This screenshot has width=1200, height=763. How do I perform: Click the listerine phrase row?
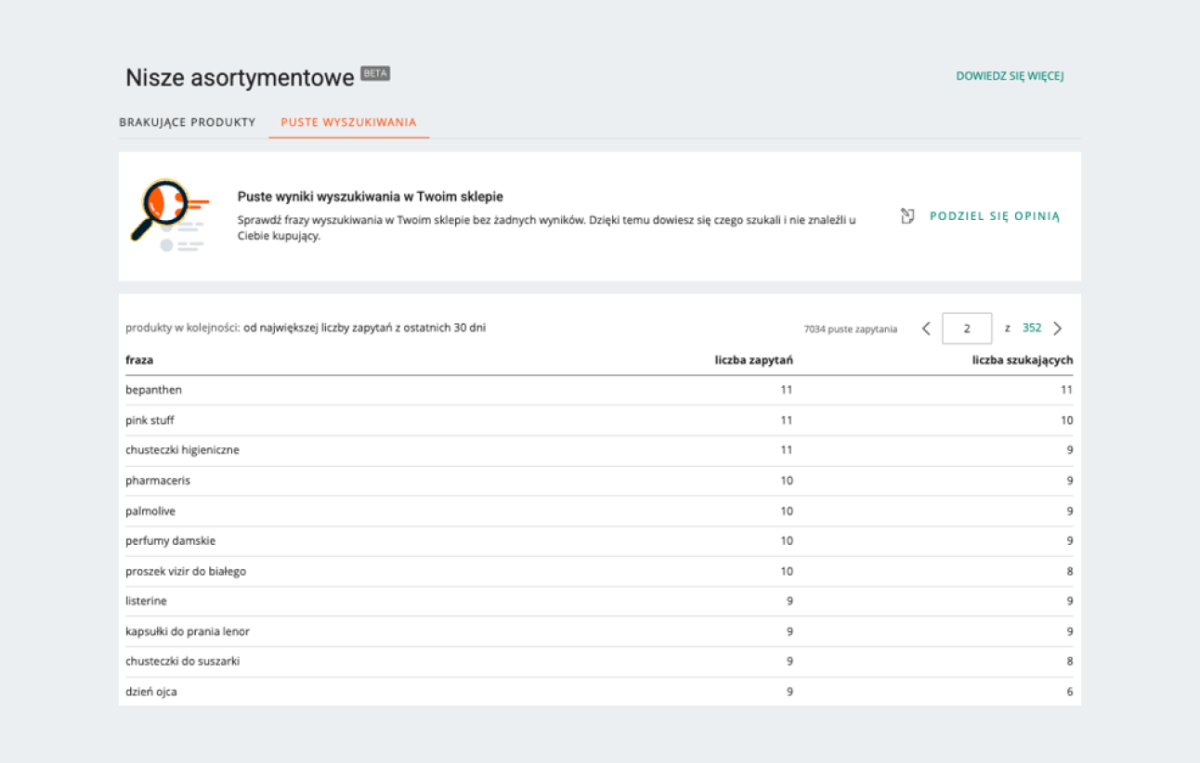[146, 601]
